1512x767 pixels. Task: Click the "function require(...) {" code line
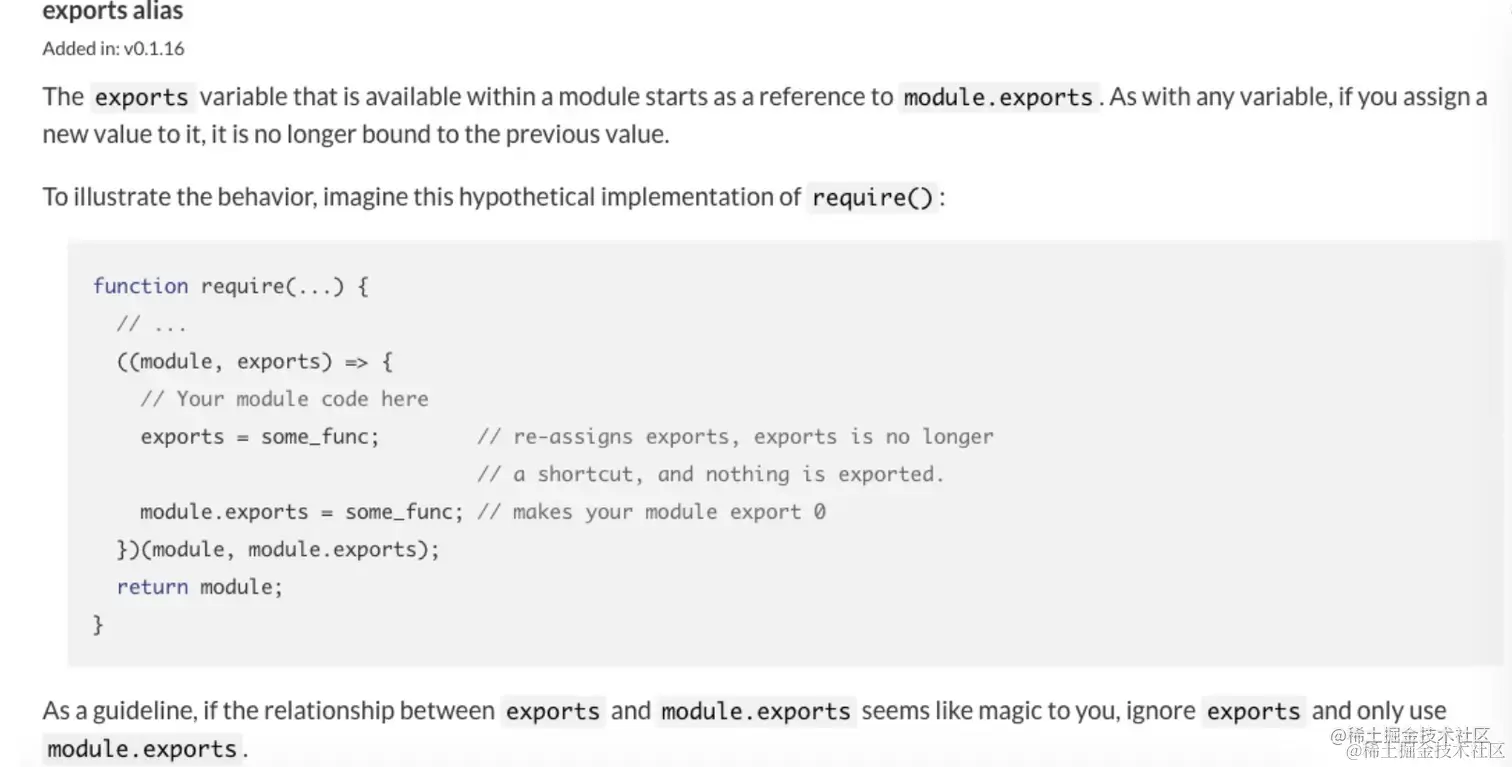point(231,286)
